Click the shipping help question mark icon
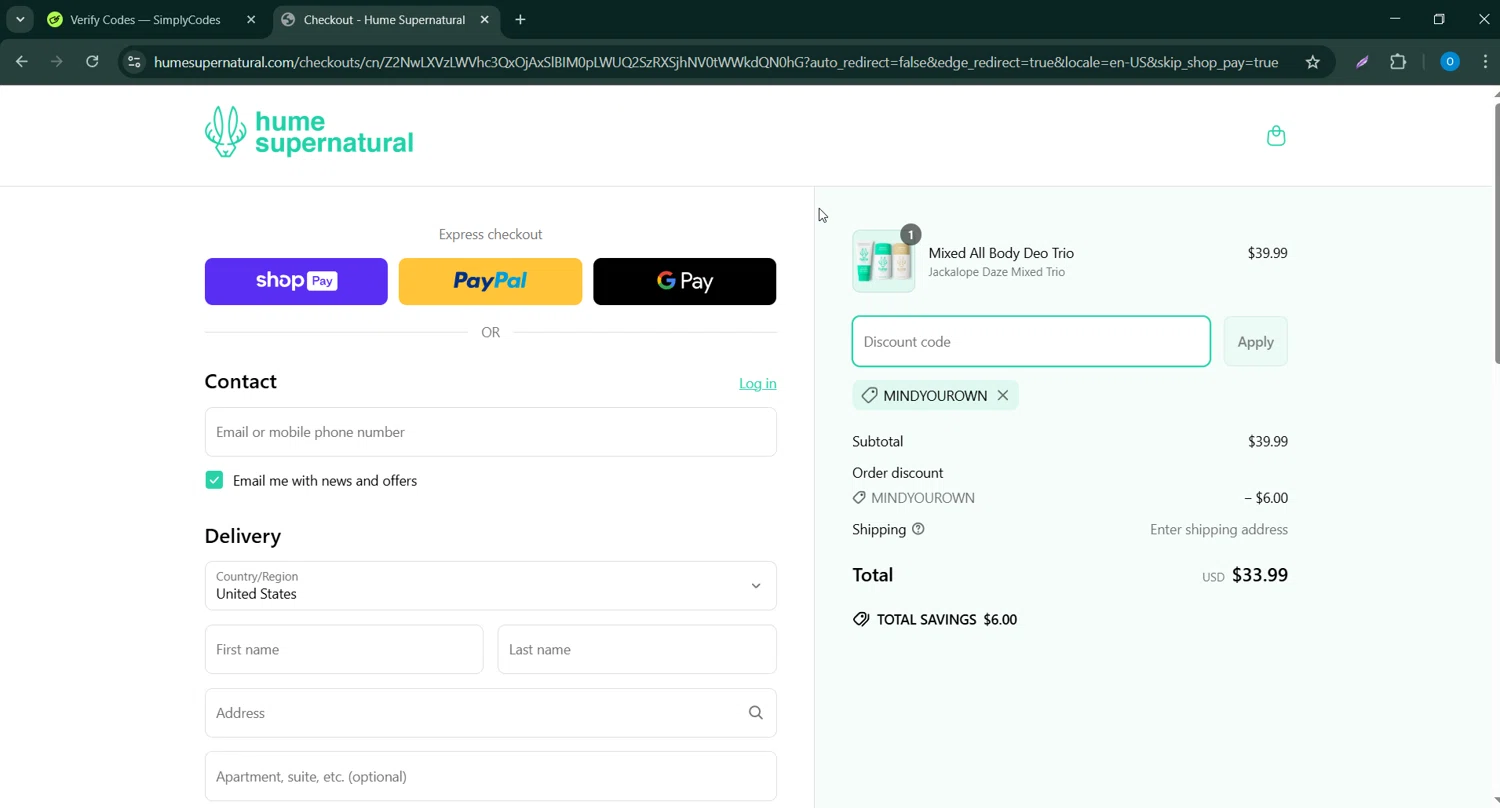 click(x=918, y=530)
